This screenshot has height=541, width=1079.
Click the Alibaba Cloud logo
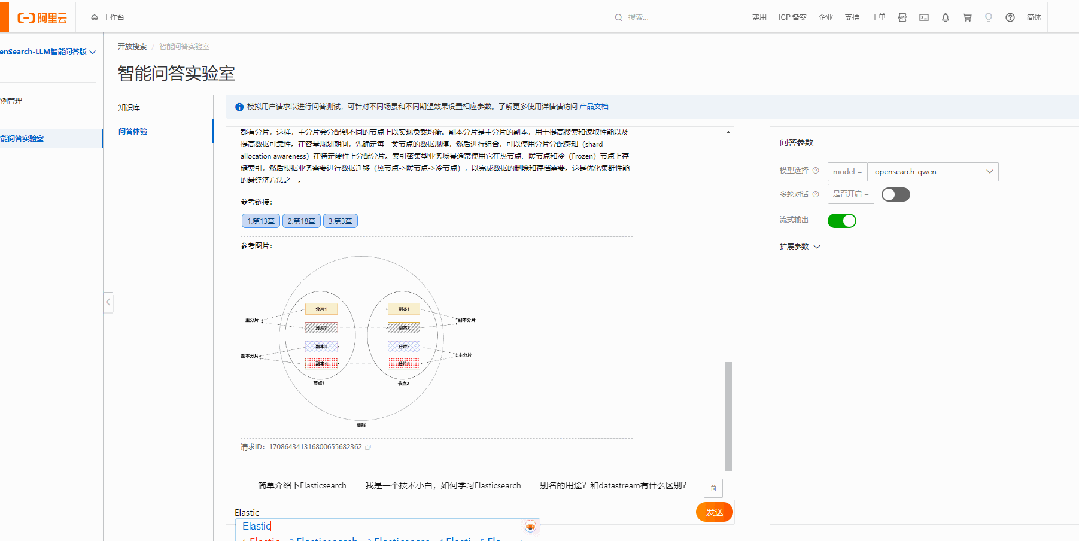42,17
